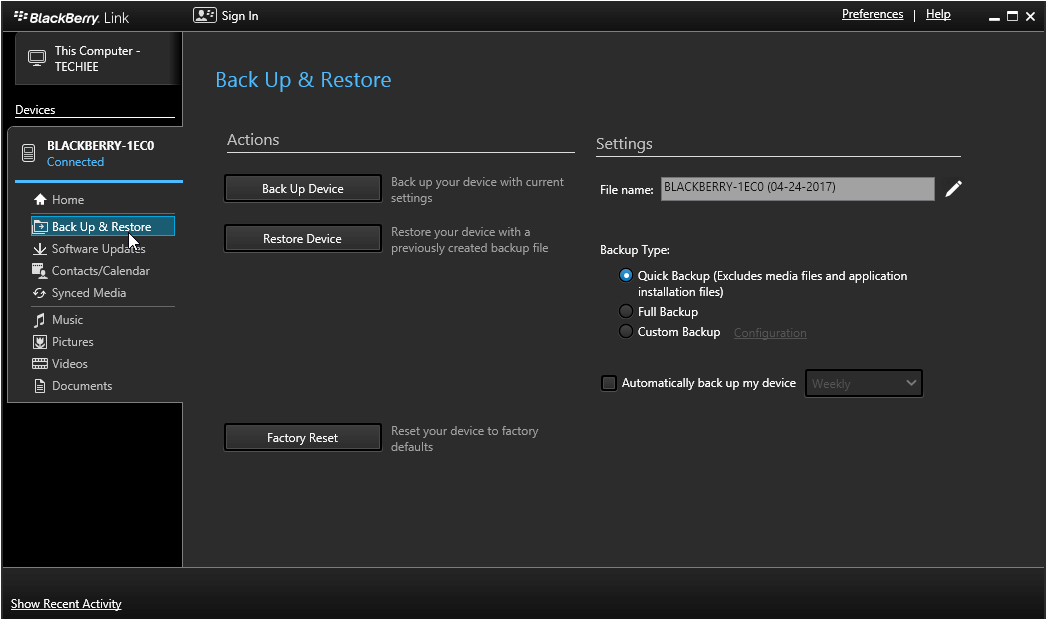Viewport: 1047px width, 620px height.
Task: Open Custom Backup Configuration link
Action: coord(770,331)
